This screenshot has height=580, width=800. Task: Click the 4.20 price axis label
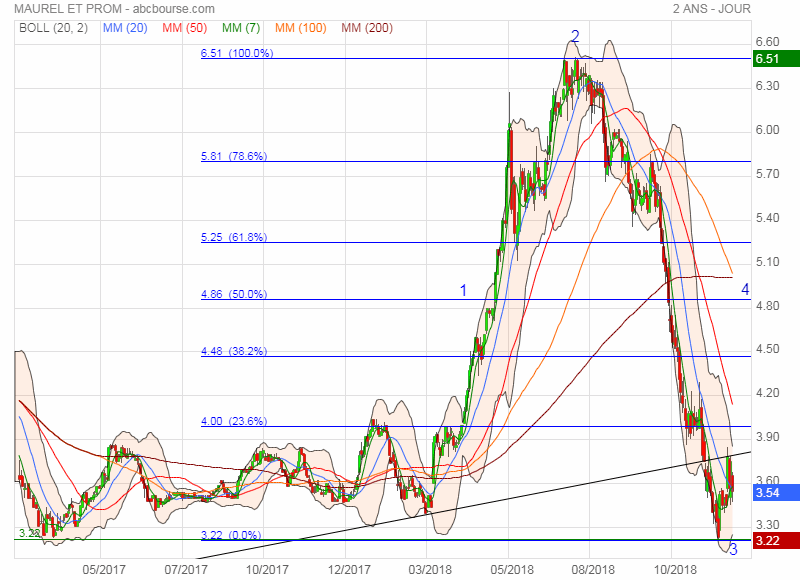[x=767, y=393]
